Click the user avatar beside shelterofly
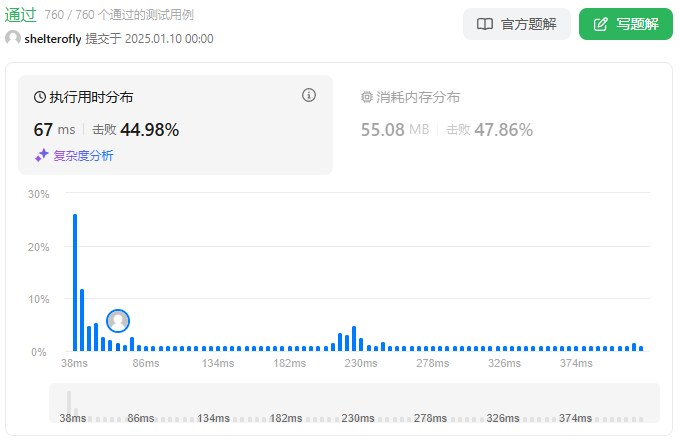The height and width of the screenshot is (443, 680). (13, 38)
